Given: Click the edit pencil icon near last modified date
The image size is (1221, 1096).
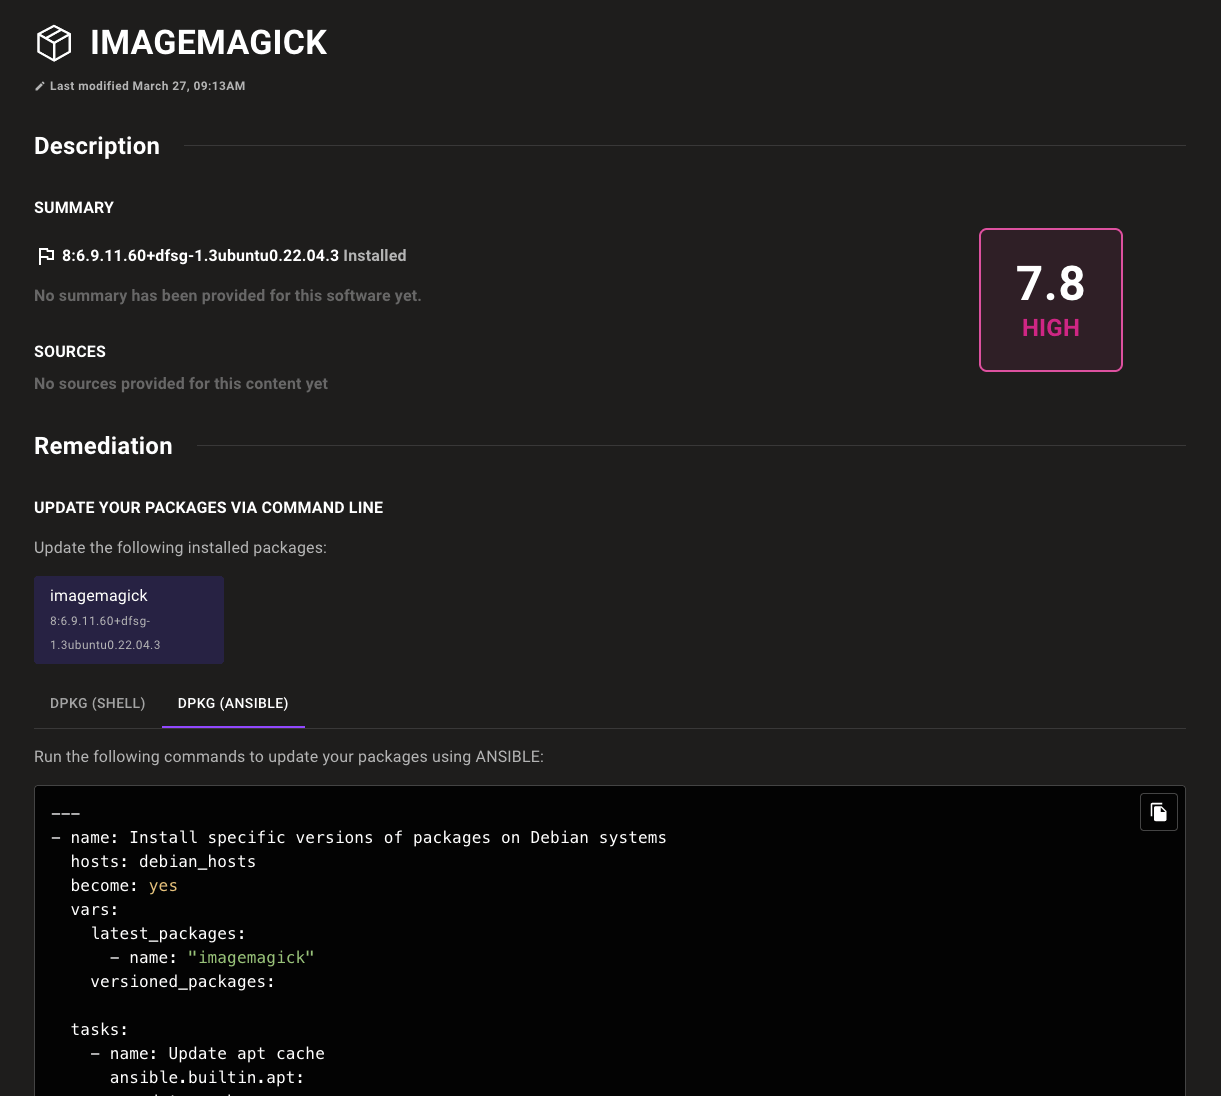Looking at the screenshot, I should pos(39,86).
